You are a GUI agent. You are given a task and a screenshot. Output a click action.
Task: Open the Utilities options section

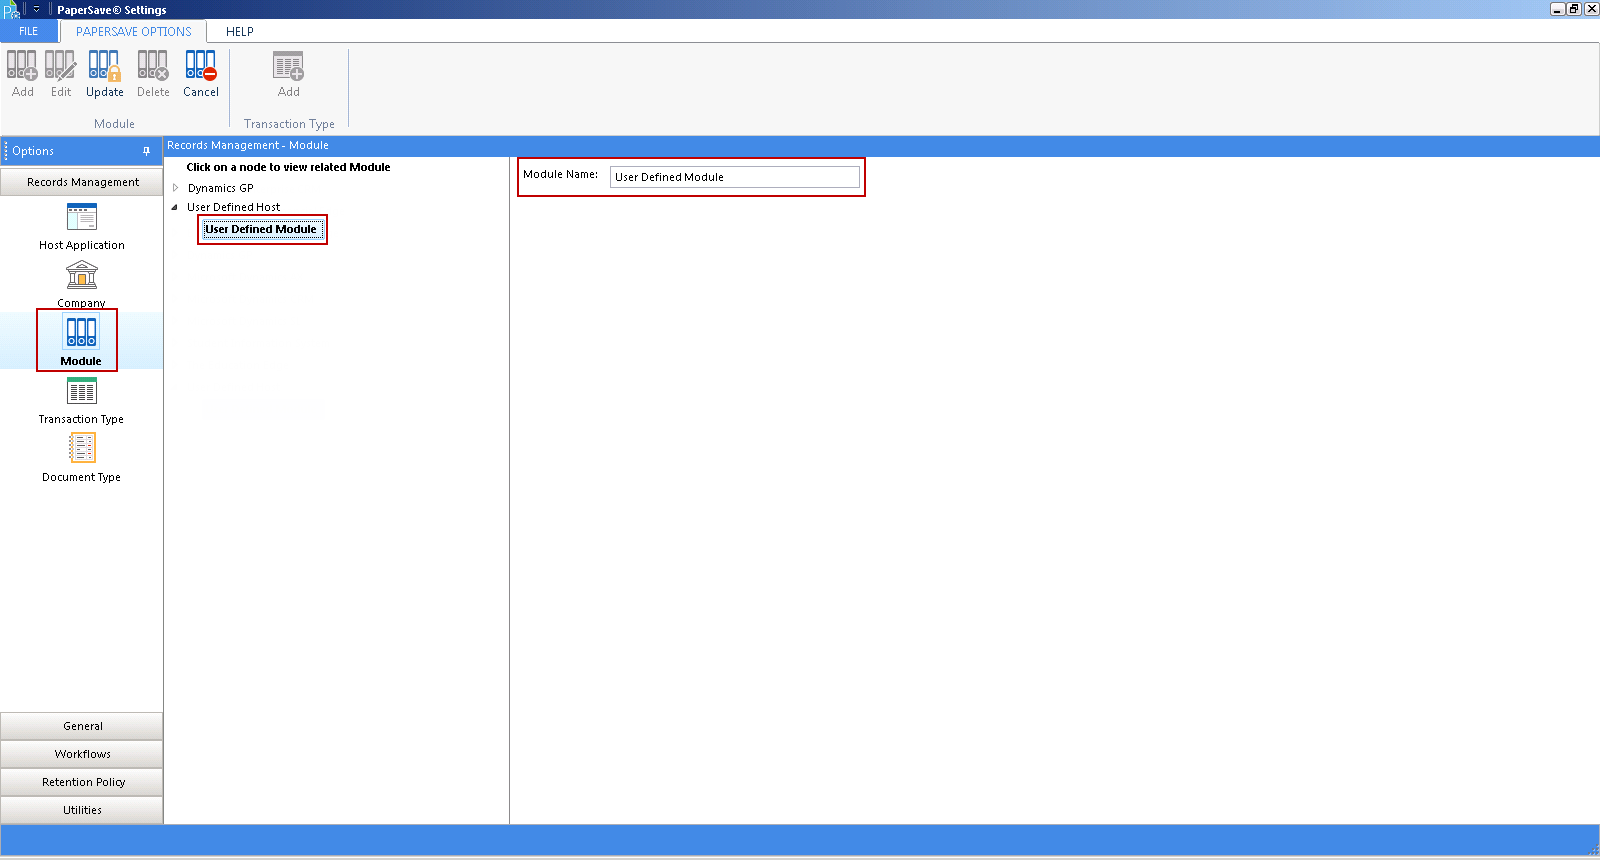(82, 810)
